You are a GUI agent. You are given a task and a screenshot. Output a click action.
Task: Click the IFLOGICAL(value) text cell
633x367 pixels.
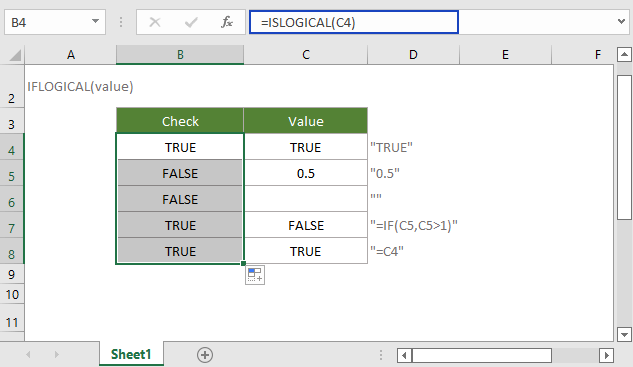click(x=80, y=86)
